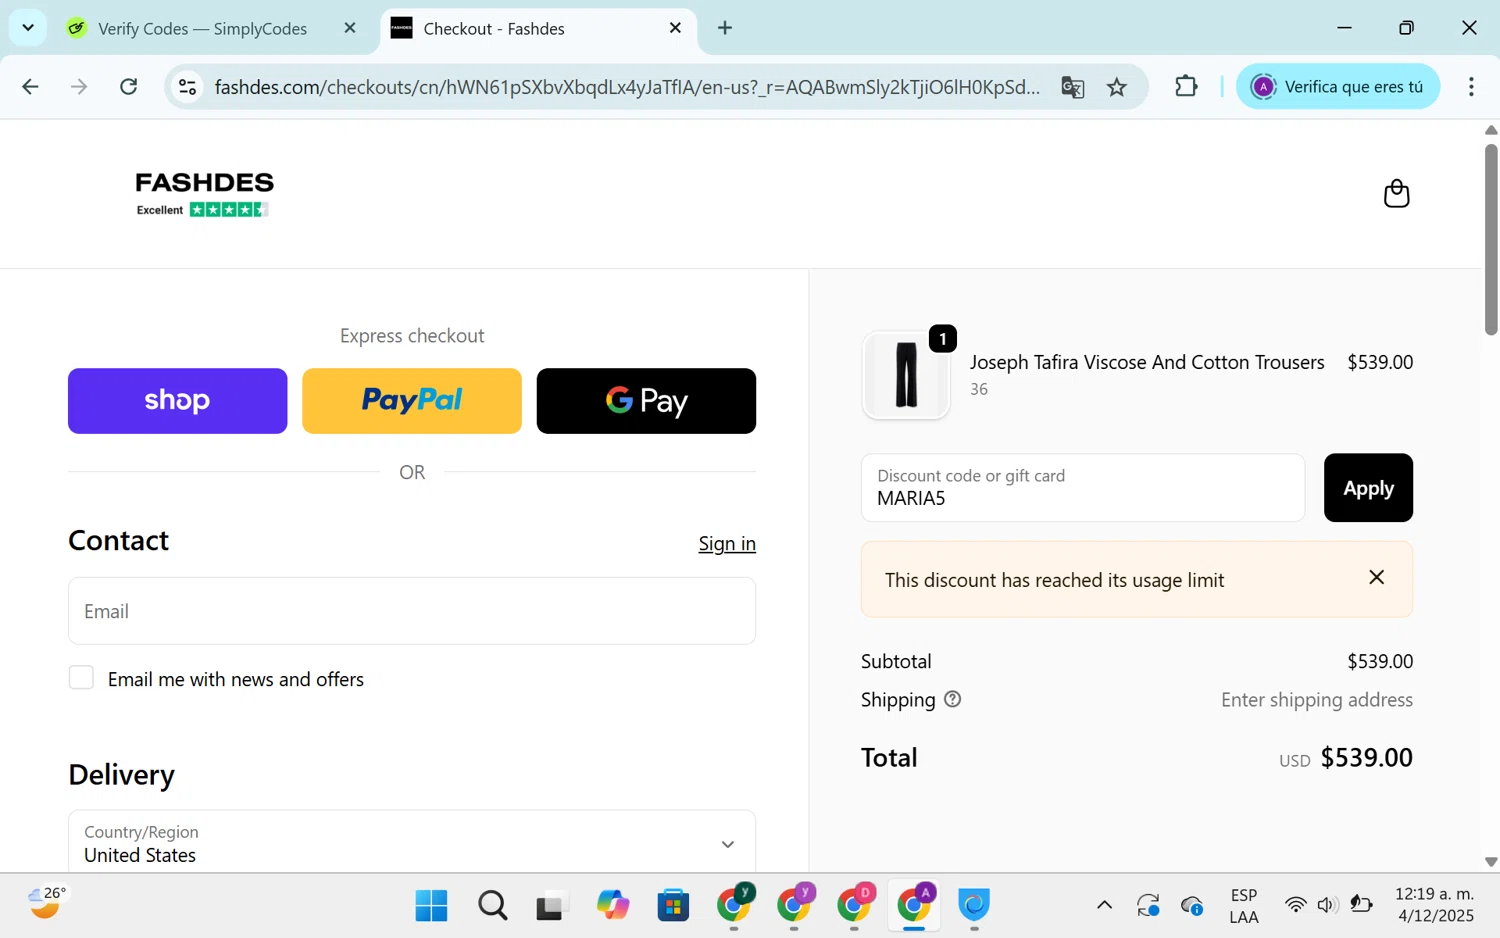Open the tab search dropdown arrow
Screen dimensions: 1500x938
28,28
